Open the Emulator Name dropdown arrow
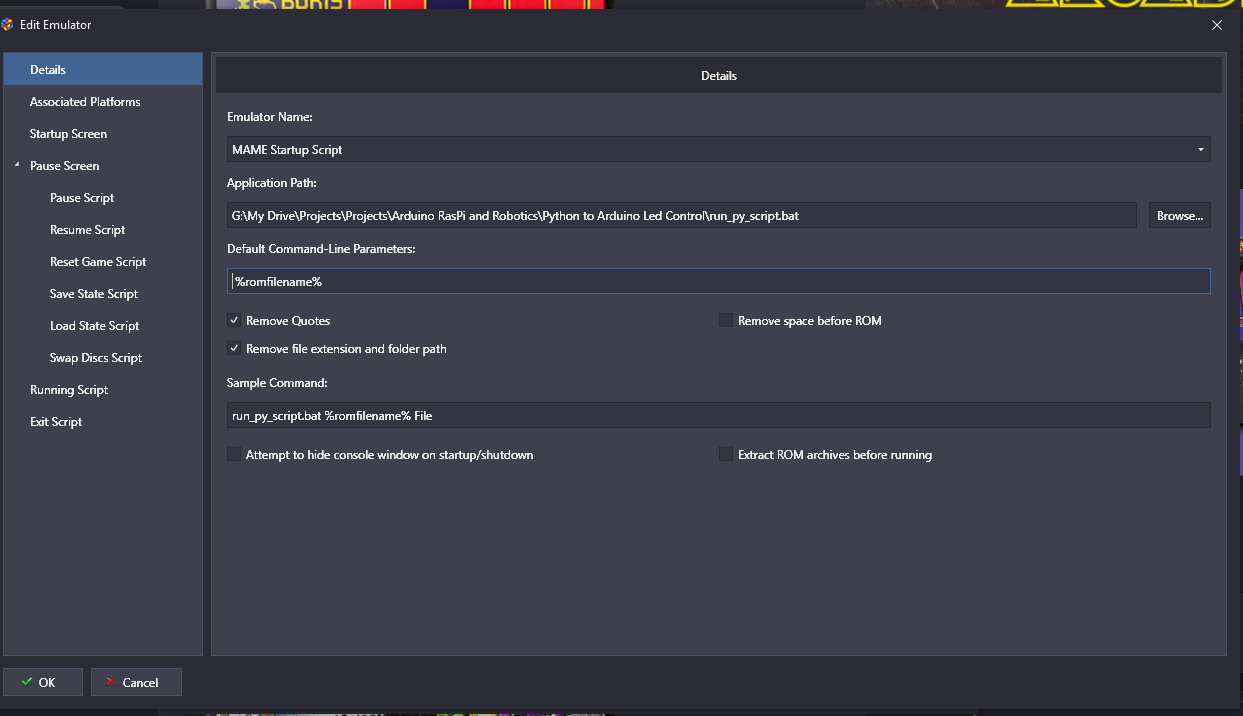Viewport: 1243px width, 716px height. pos(1200,150)
